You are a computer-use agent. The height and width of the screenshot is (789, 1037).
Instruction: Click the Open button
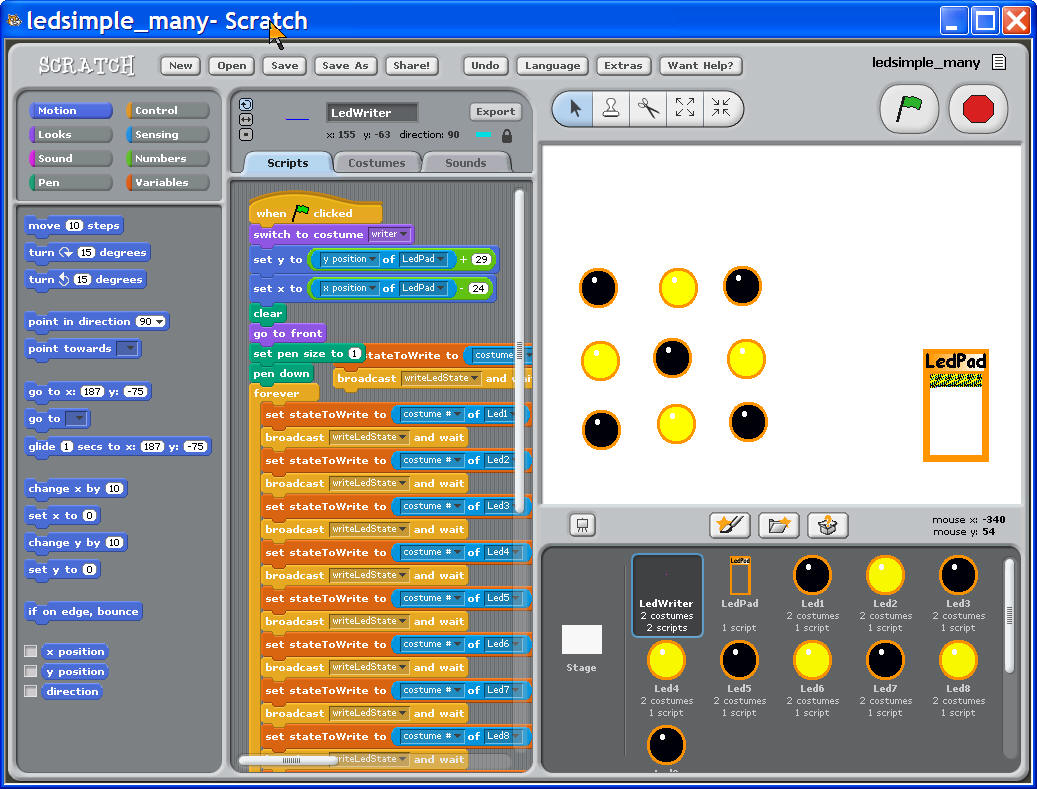tap(231, 65)
